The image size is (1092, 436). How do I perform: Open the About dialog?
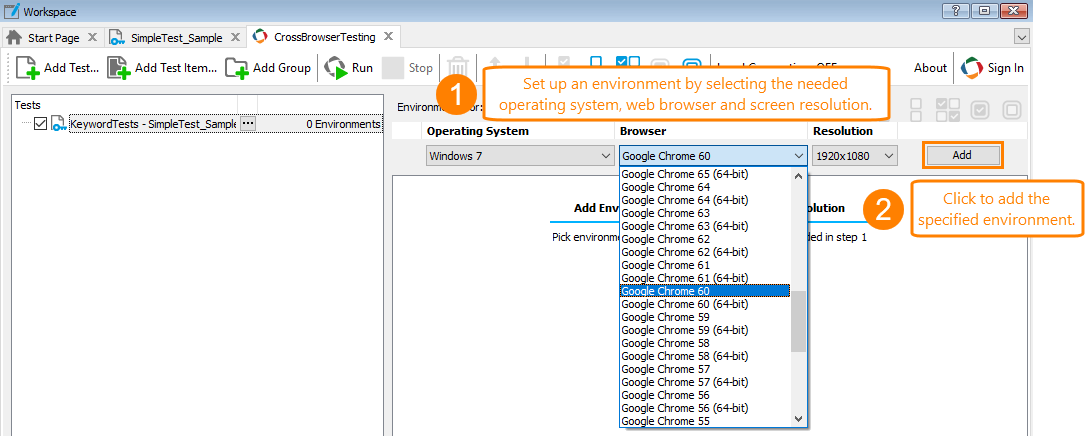[930, 68]
